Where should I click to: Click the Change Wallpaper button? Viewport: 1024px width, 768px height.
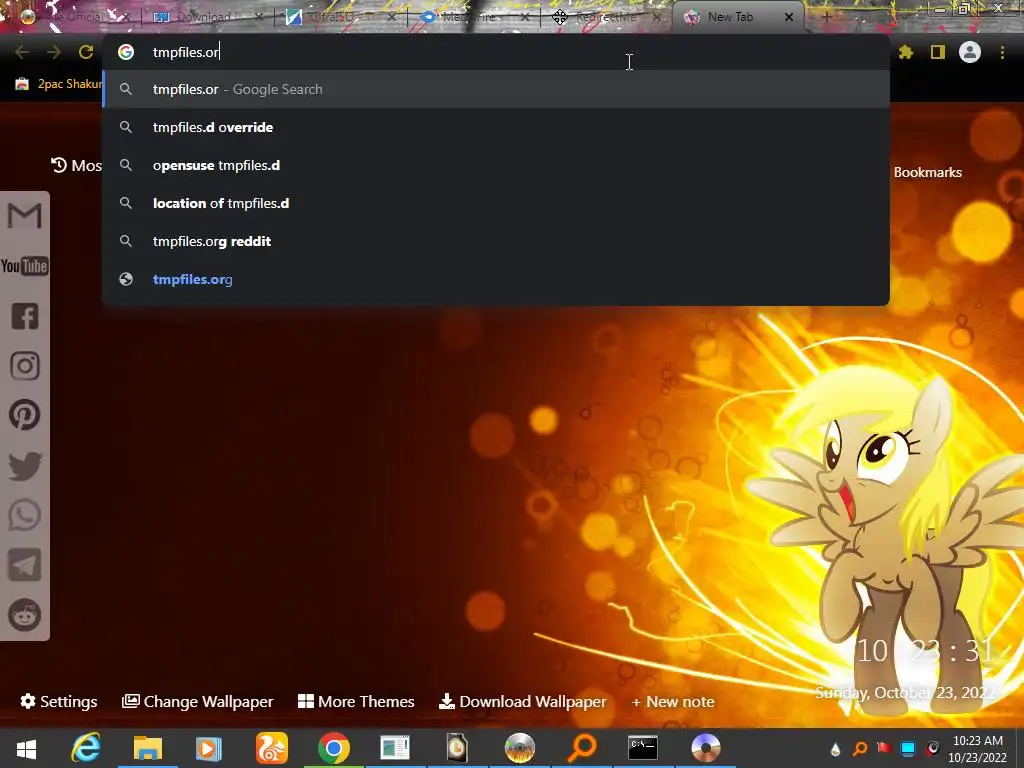point(198,701)
